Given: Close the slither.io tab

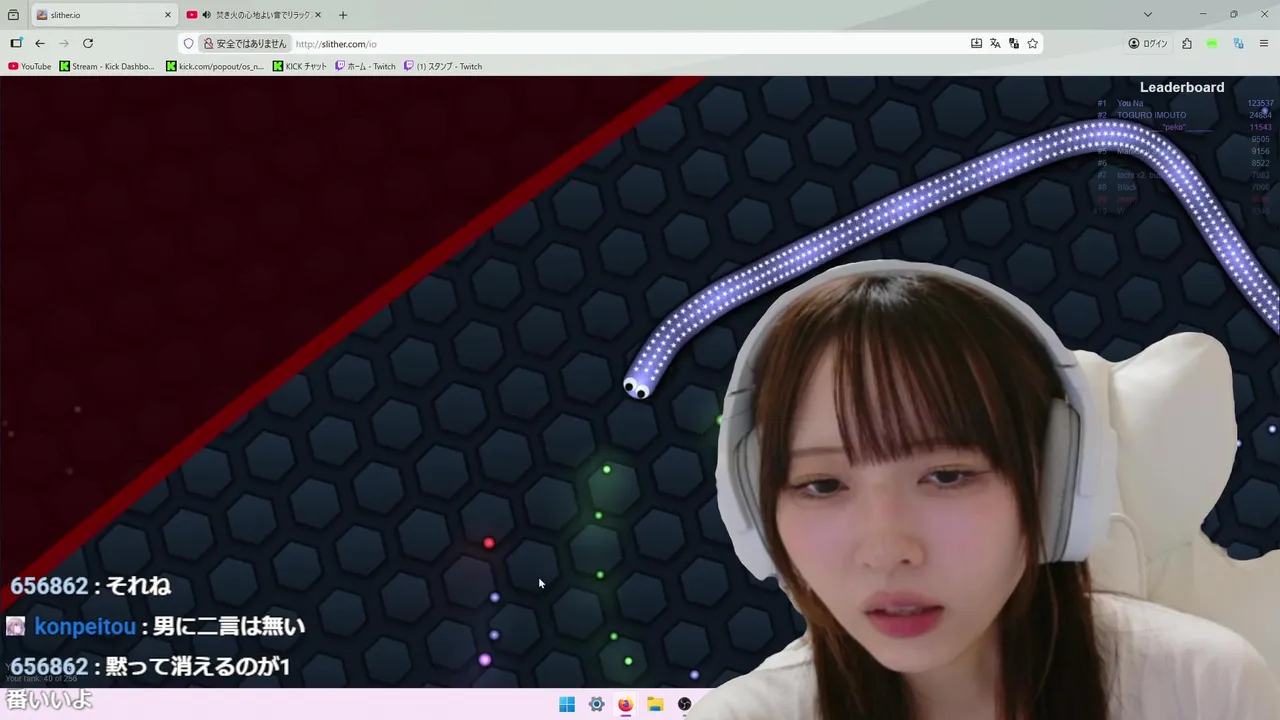Looking at the screenshot, I should [x=168, y=15].
